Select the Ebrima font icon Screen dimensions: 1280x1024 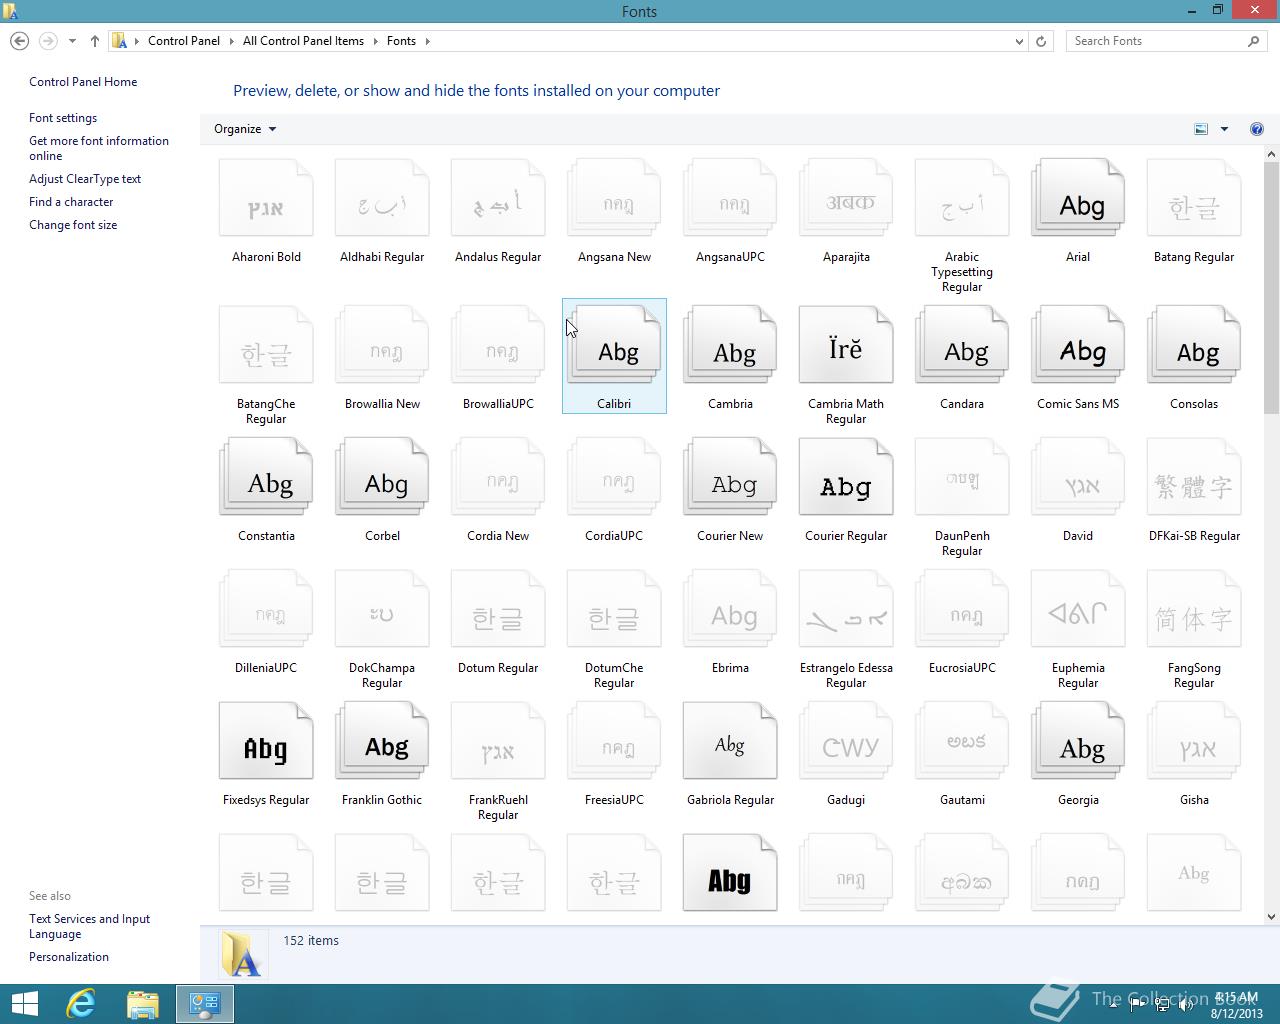730,609
